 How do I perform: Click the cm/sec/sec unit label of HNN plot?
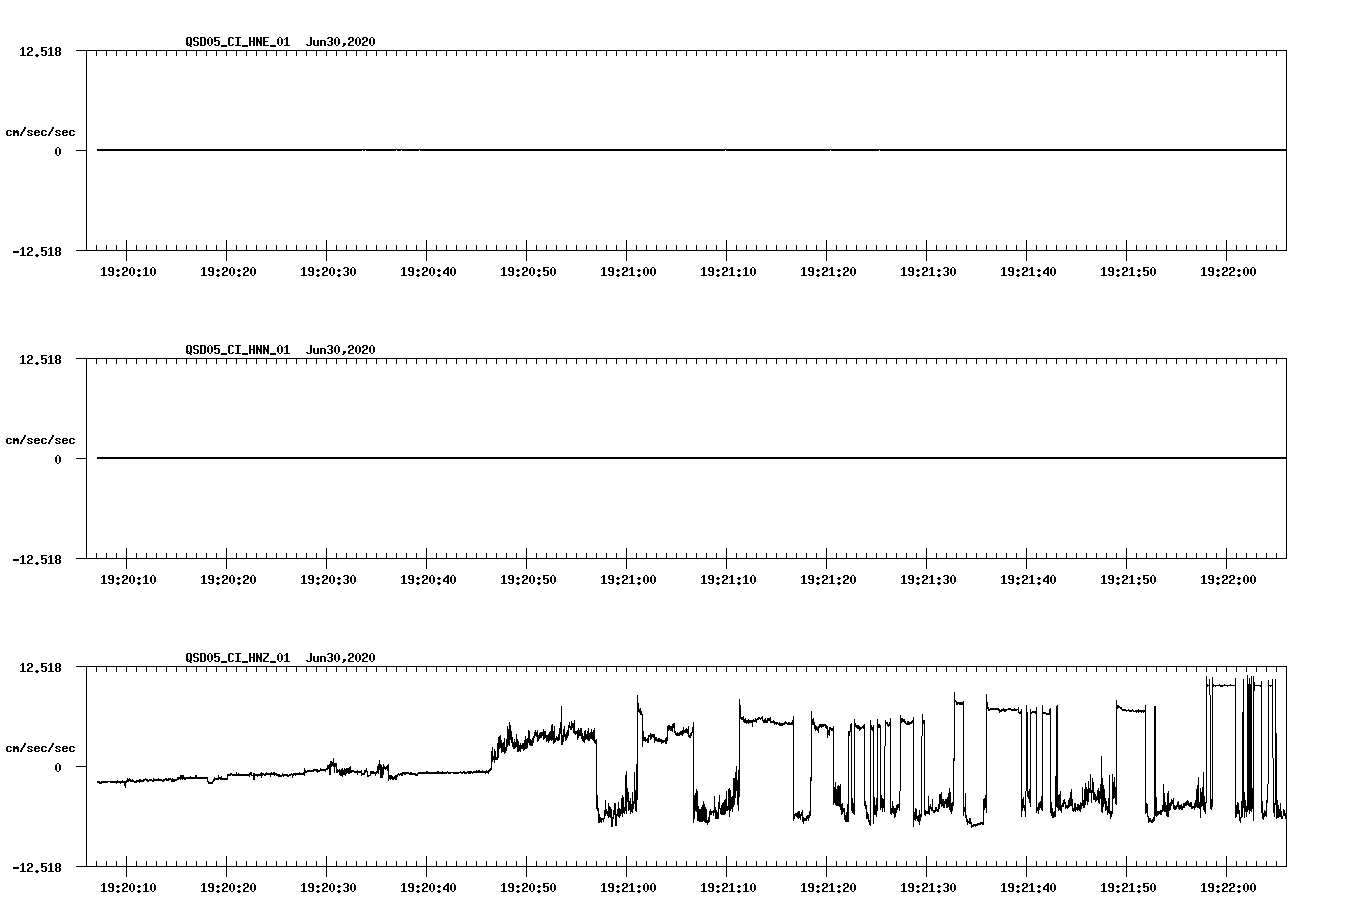(x=40, y=440)
